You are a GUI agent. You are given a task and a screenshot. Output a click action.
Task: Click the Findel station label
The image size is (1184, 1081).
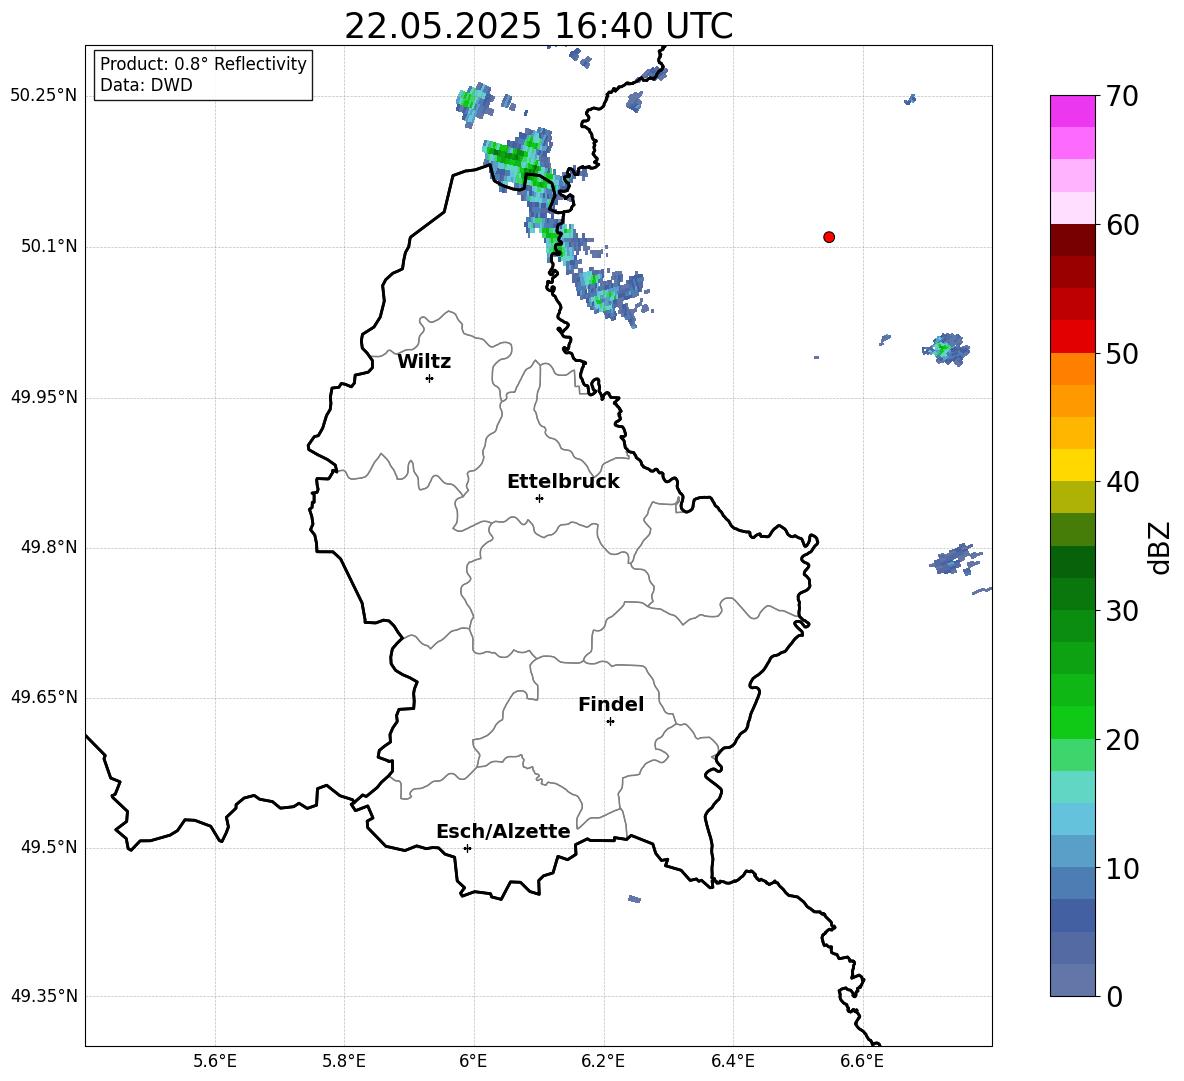tap(611, 704)
